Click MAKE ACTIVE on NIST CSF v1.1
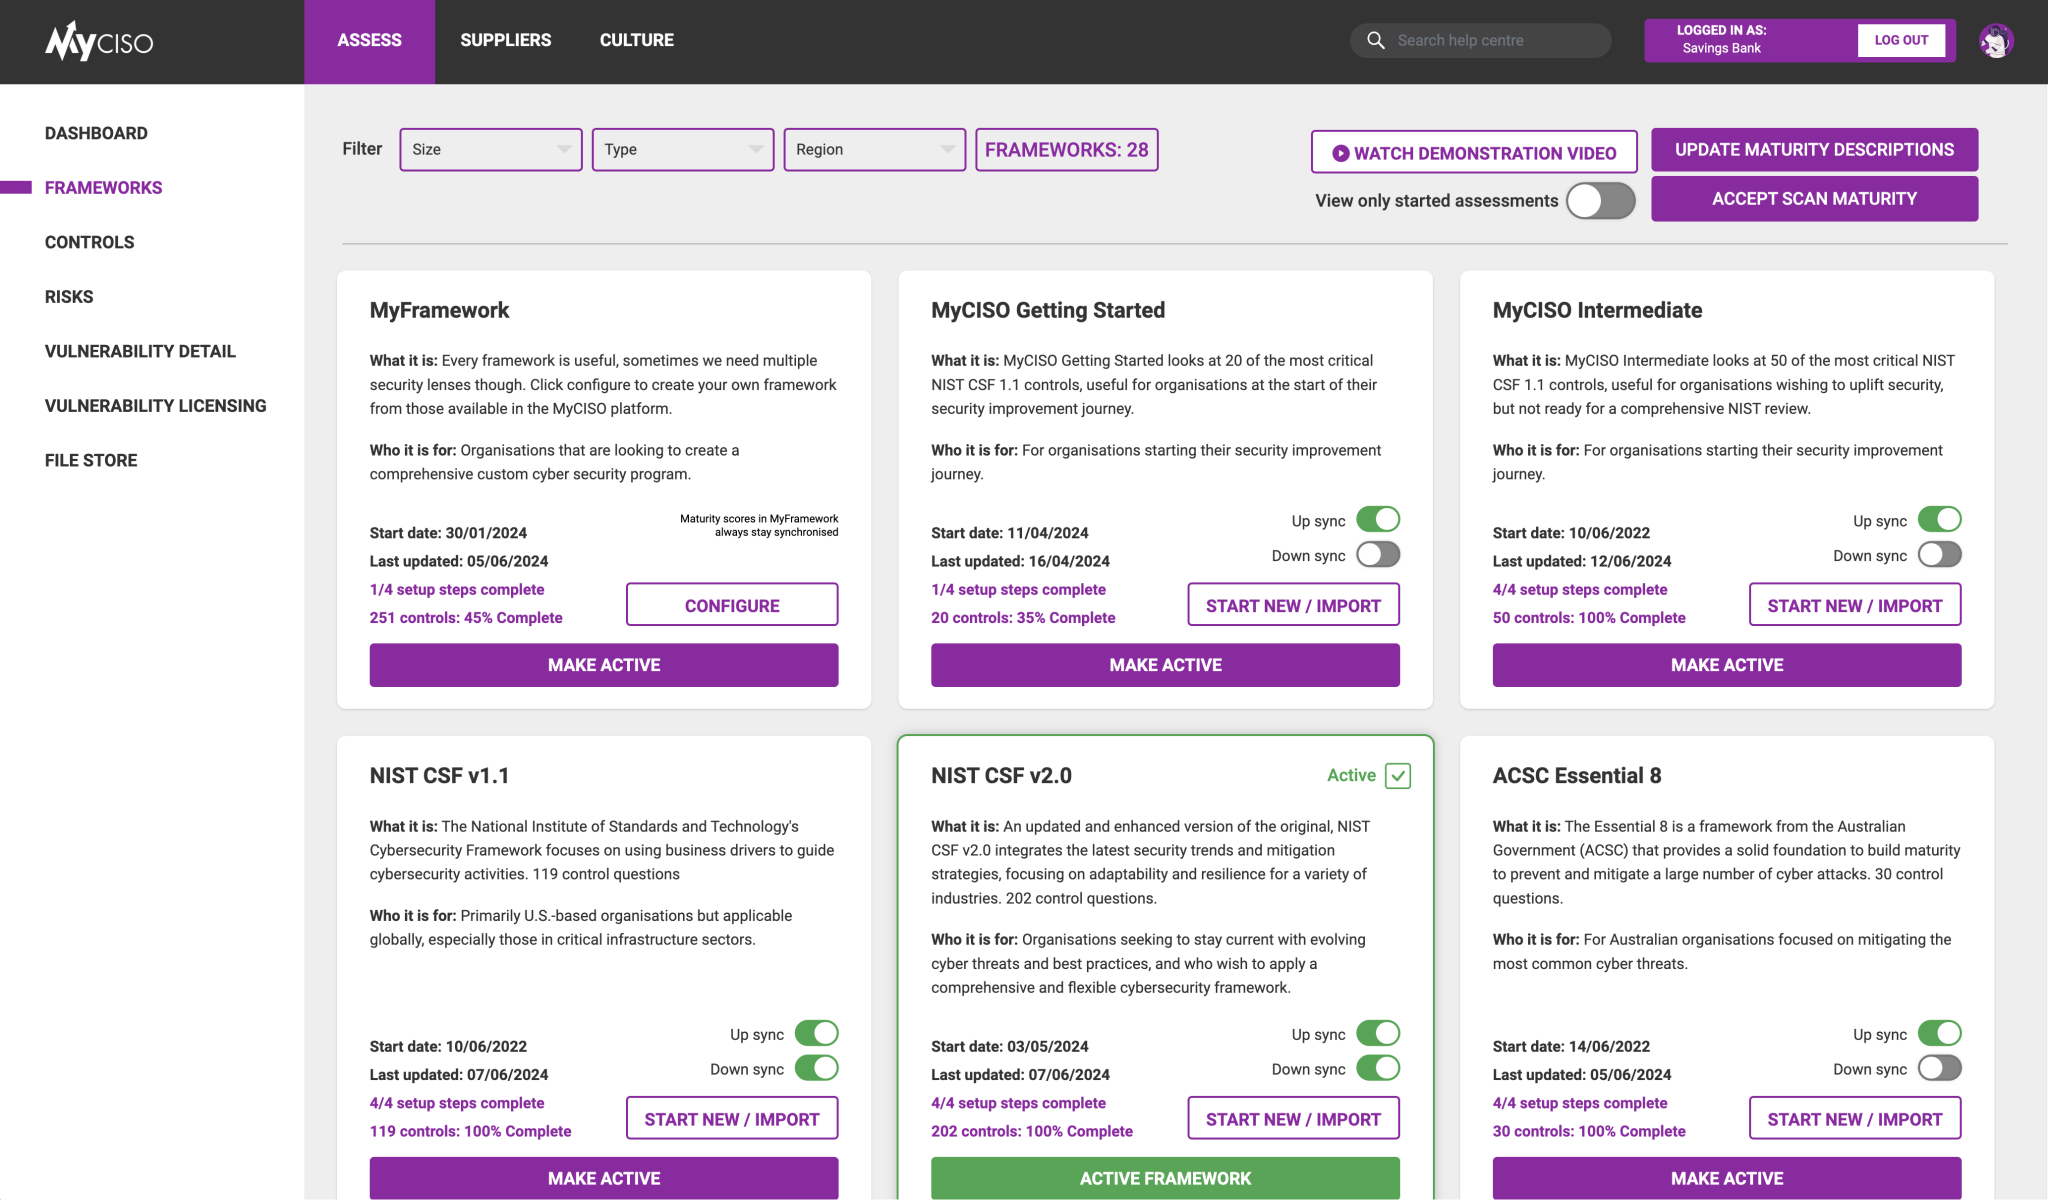The width and height of the screenshot is (2048, 1200). pyautogui.click(x=604, y=1178)
